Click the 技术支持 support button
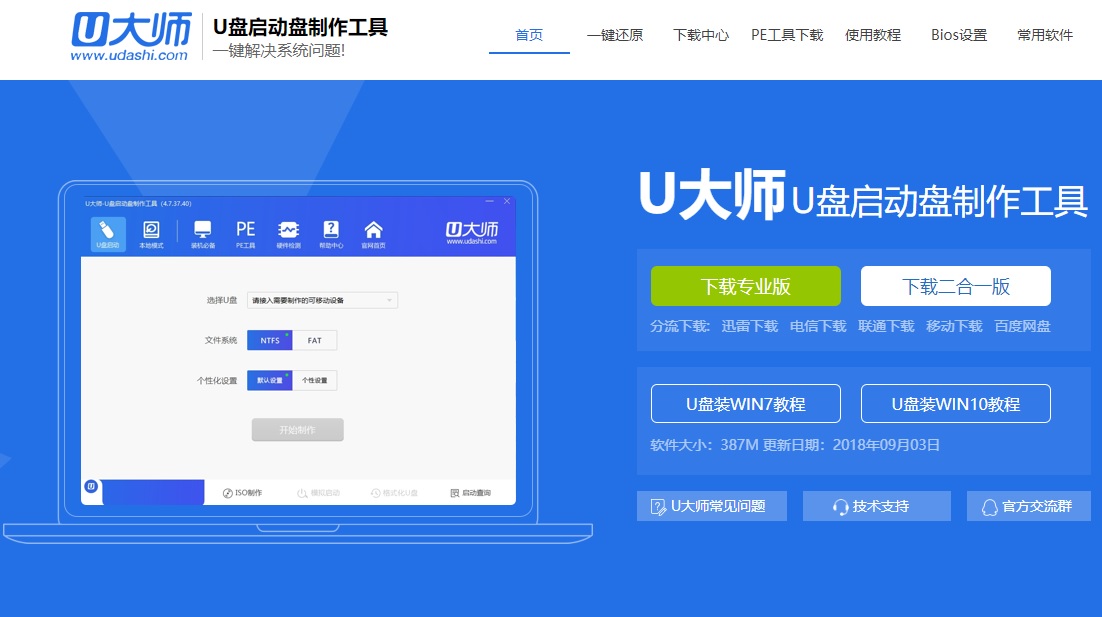Screen dimensions: 1102x617 [x=876, y=506]
